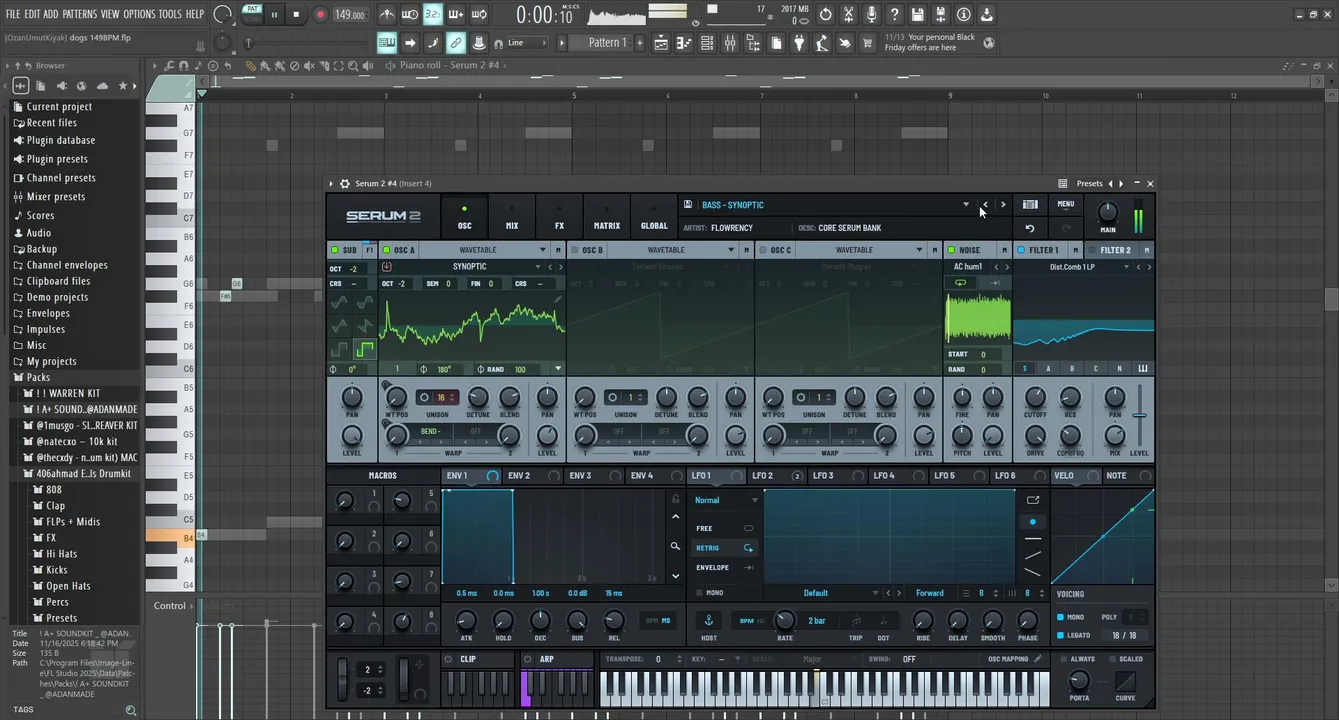Toggle OSC A enable switch
The width and height of the screenshot is (1339, 720).
(386, 250)
